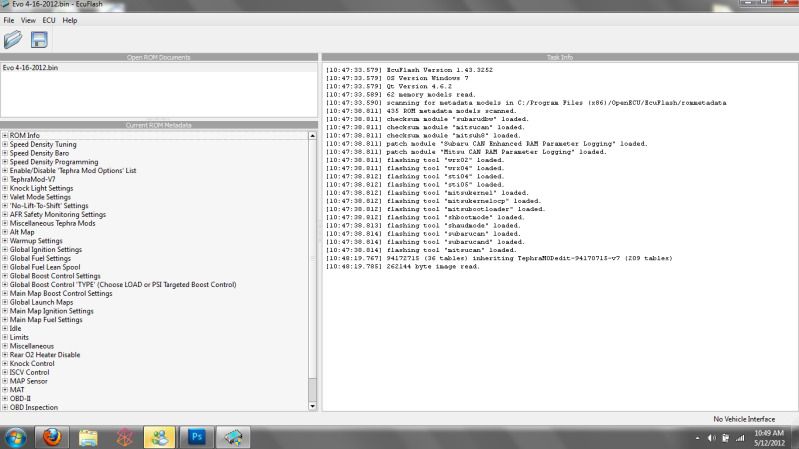Viewport: 799px width, 449px height.
Task: Expand the Alt Map node
Action: [x=5, y=232]
